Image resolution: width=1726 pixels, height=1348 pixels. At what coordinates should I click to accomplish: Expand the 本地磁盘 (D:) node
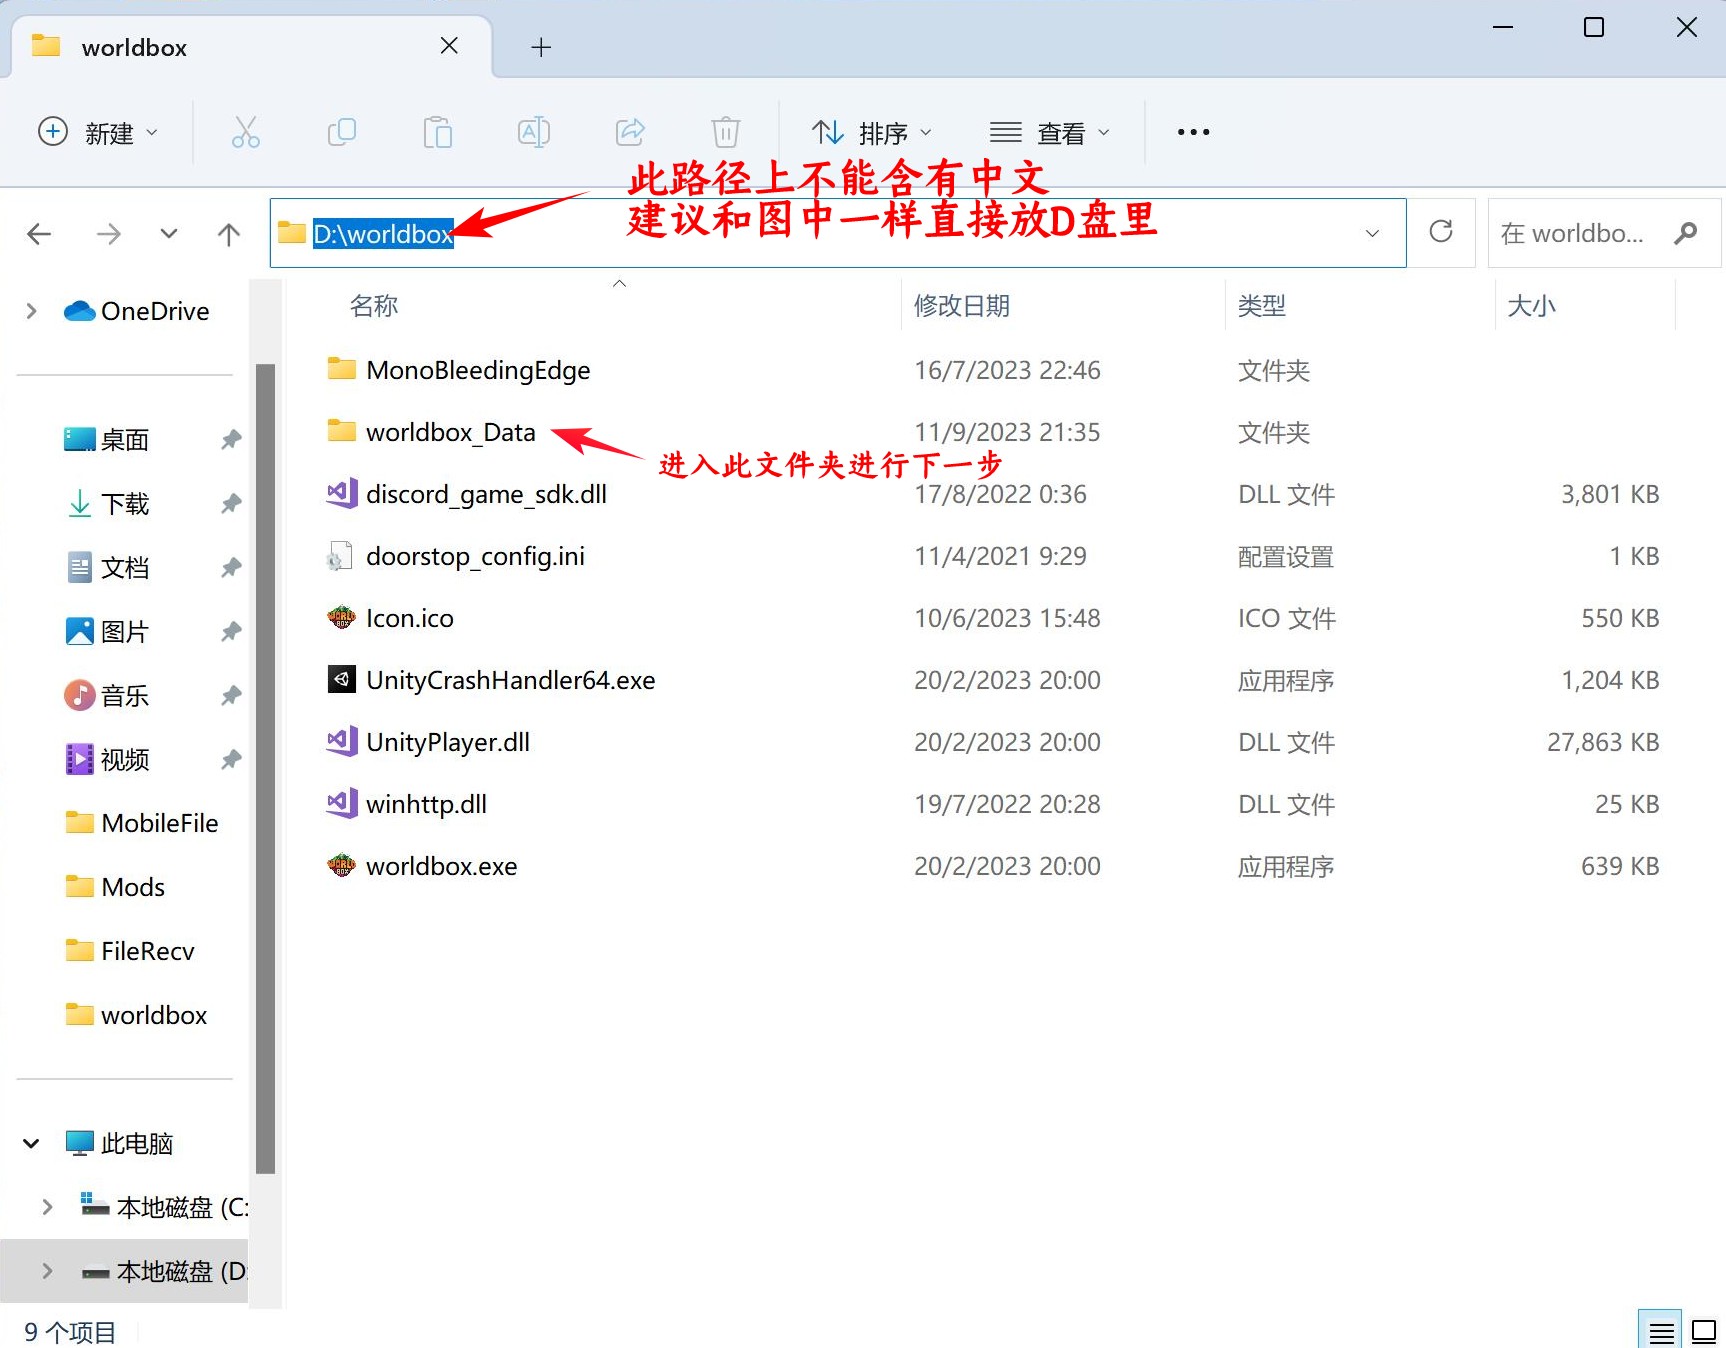pos(47,1271)
